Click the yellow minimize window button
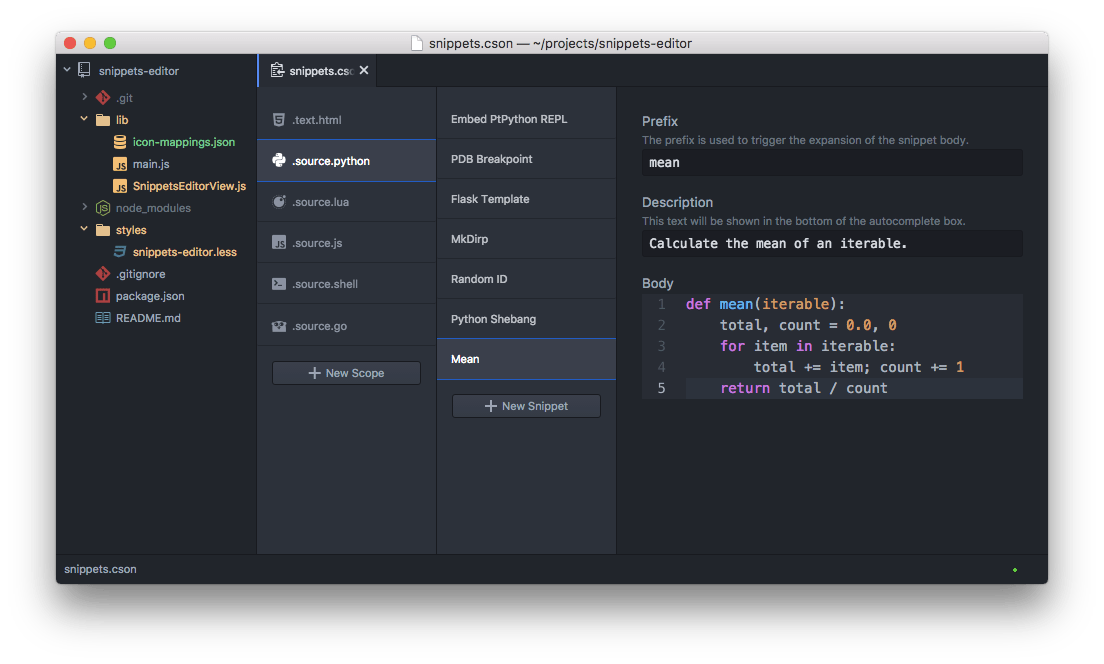 click(x=89, y=43)
